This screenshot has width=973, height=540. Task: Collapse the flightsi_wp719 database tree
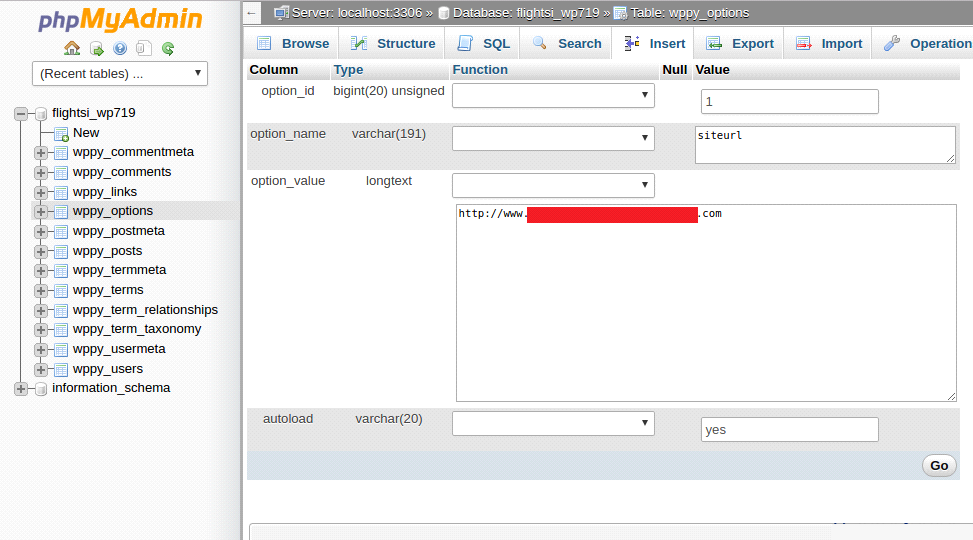pos(21,114)
